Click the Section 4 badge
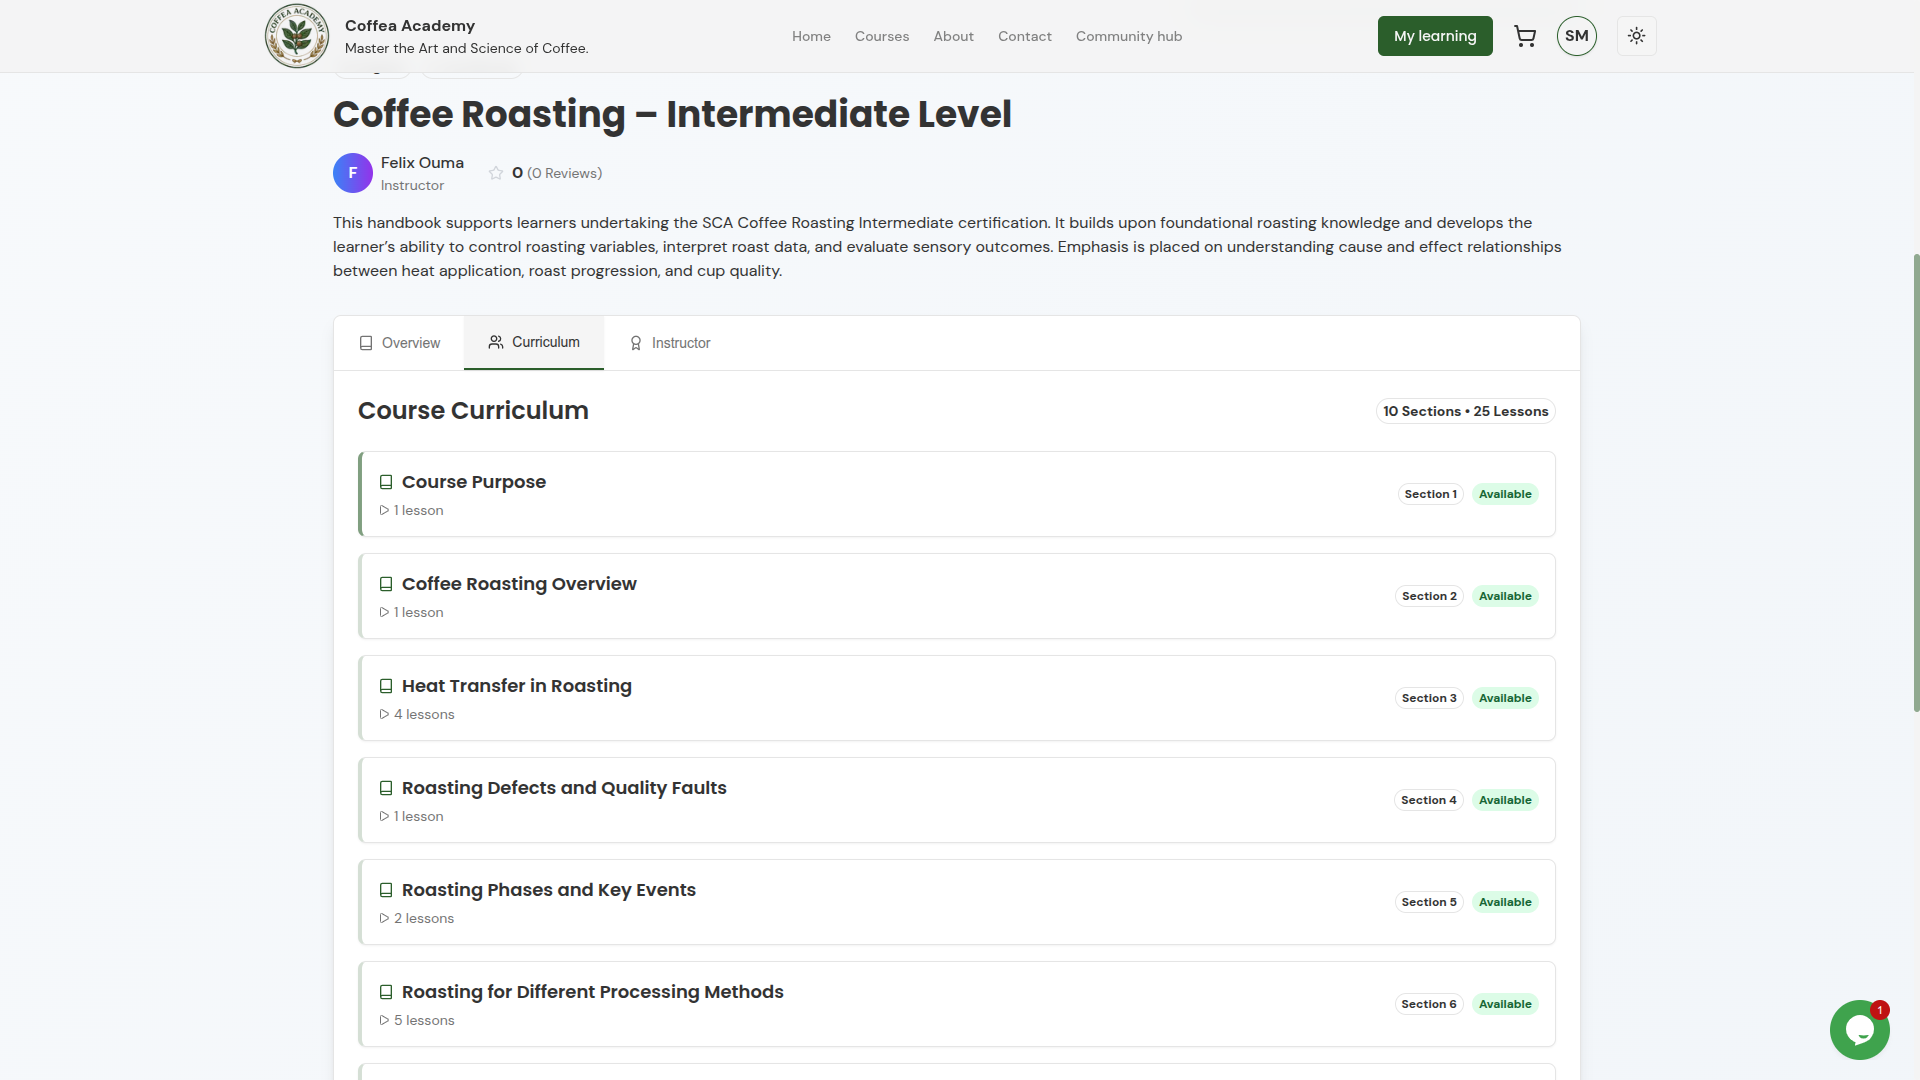 pyautogui.click(x=1428, y=800)
